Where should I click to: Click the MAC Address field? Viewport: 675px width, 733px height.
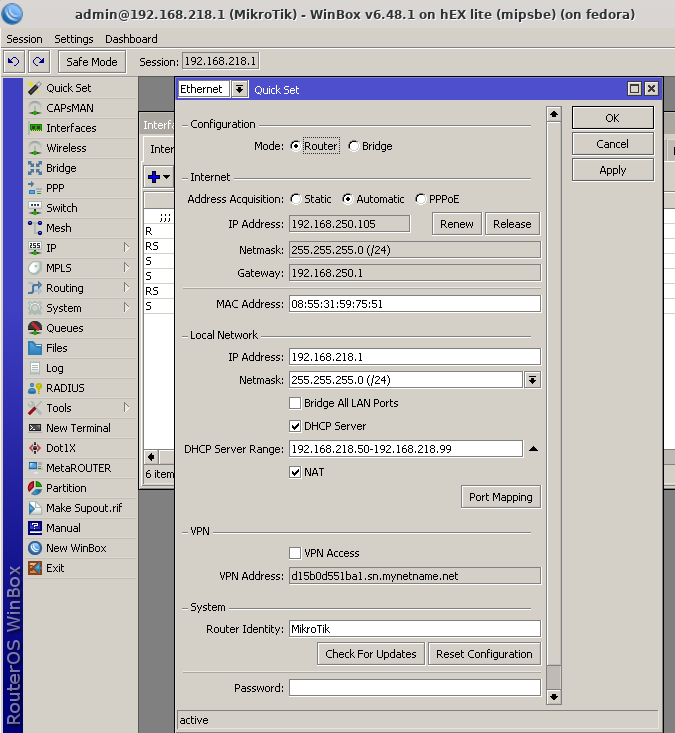coord(415,304)
